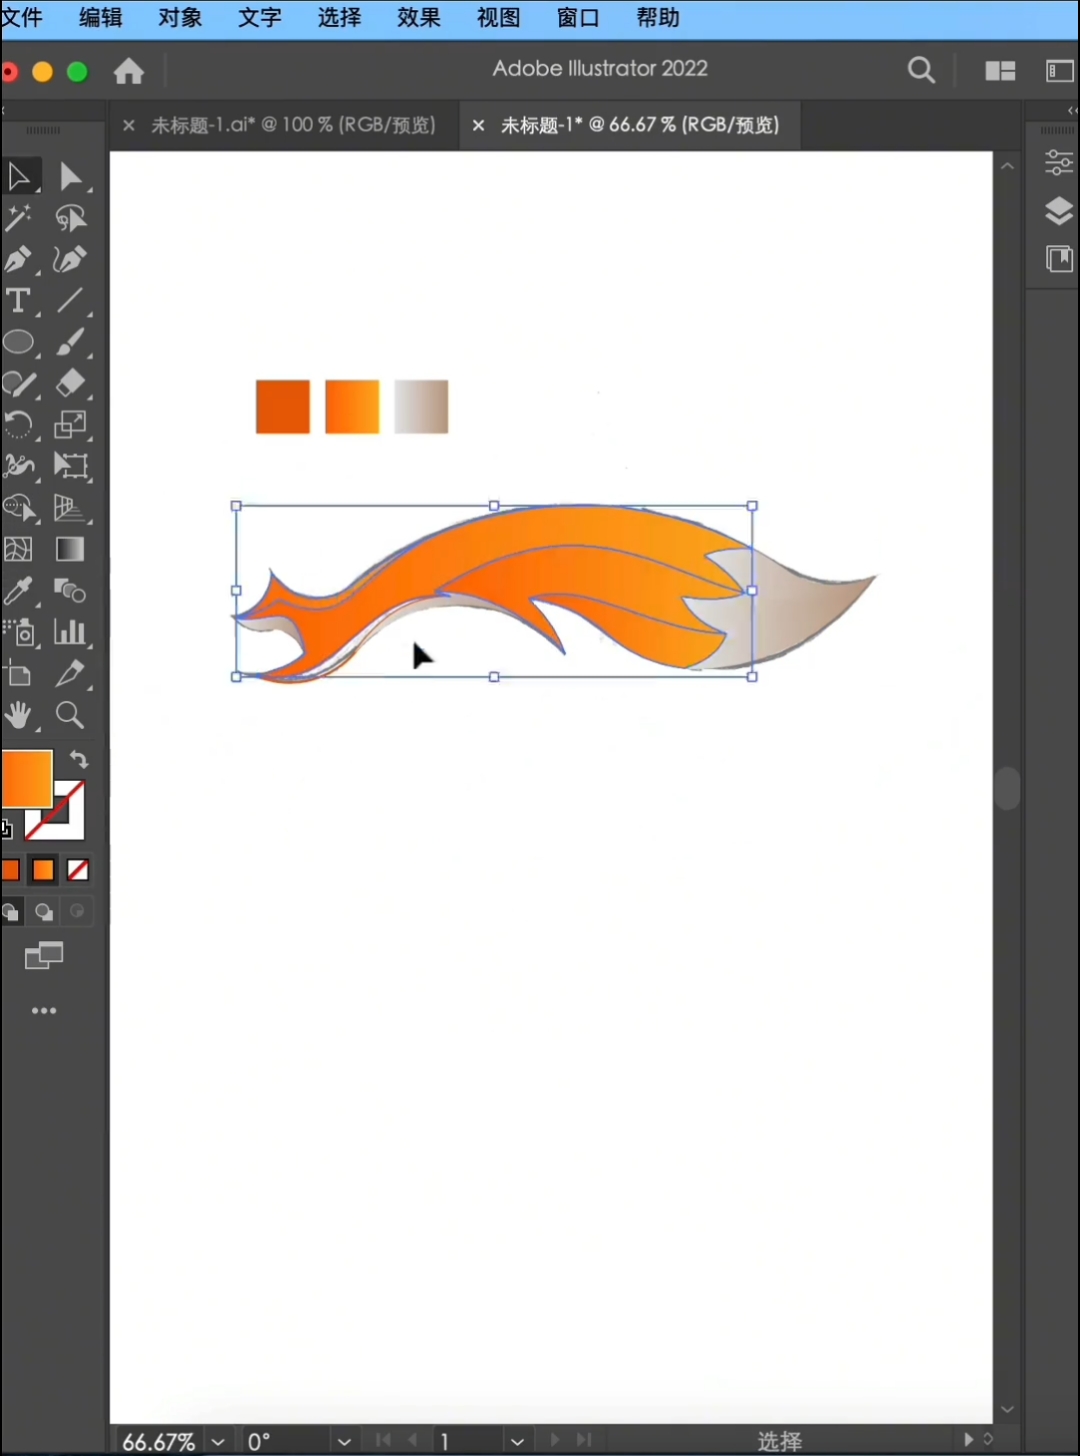Open the edit toolbar three dots

coord(44,1011)
